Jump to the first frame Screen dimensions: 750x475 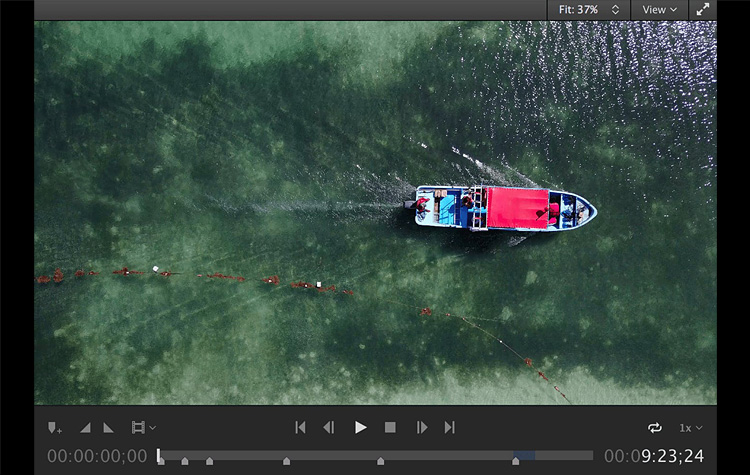pyautogui.click(x=300, y=427)
